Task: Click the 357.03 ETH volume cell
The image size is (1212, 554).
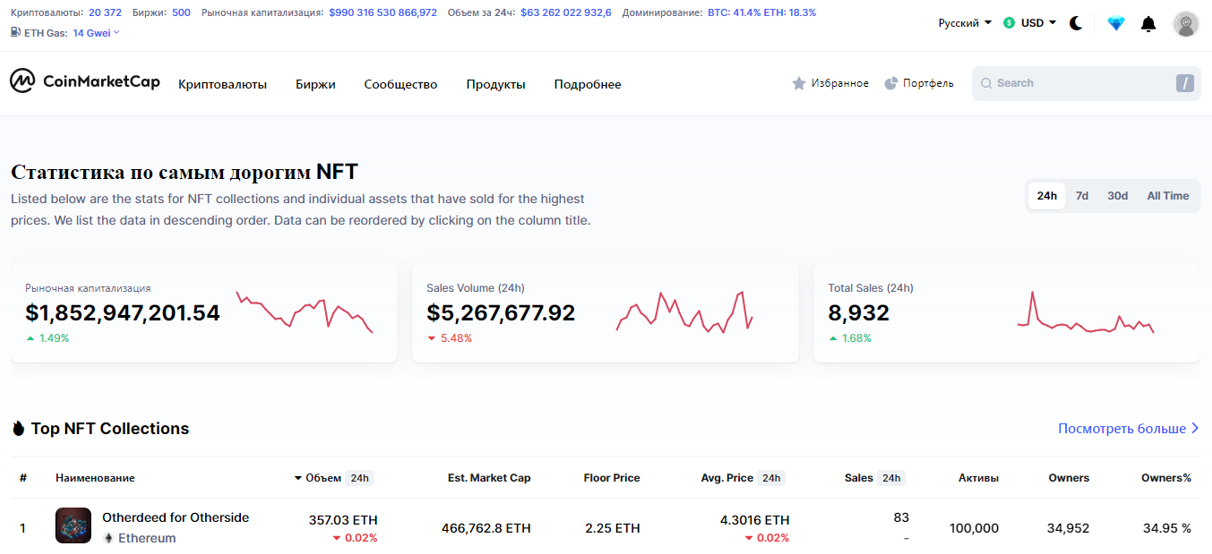Action: tap(343, 520)
